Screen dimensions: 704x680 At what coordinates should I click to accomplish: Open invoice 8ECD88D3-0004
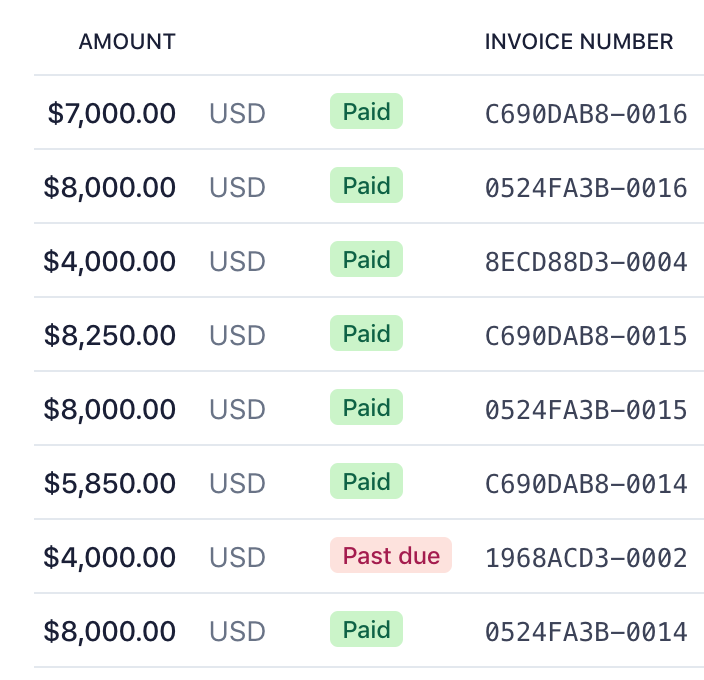[586, 262]
